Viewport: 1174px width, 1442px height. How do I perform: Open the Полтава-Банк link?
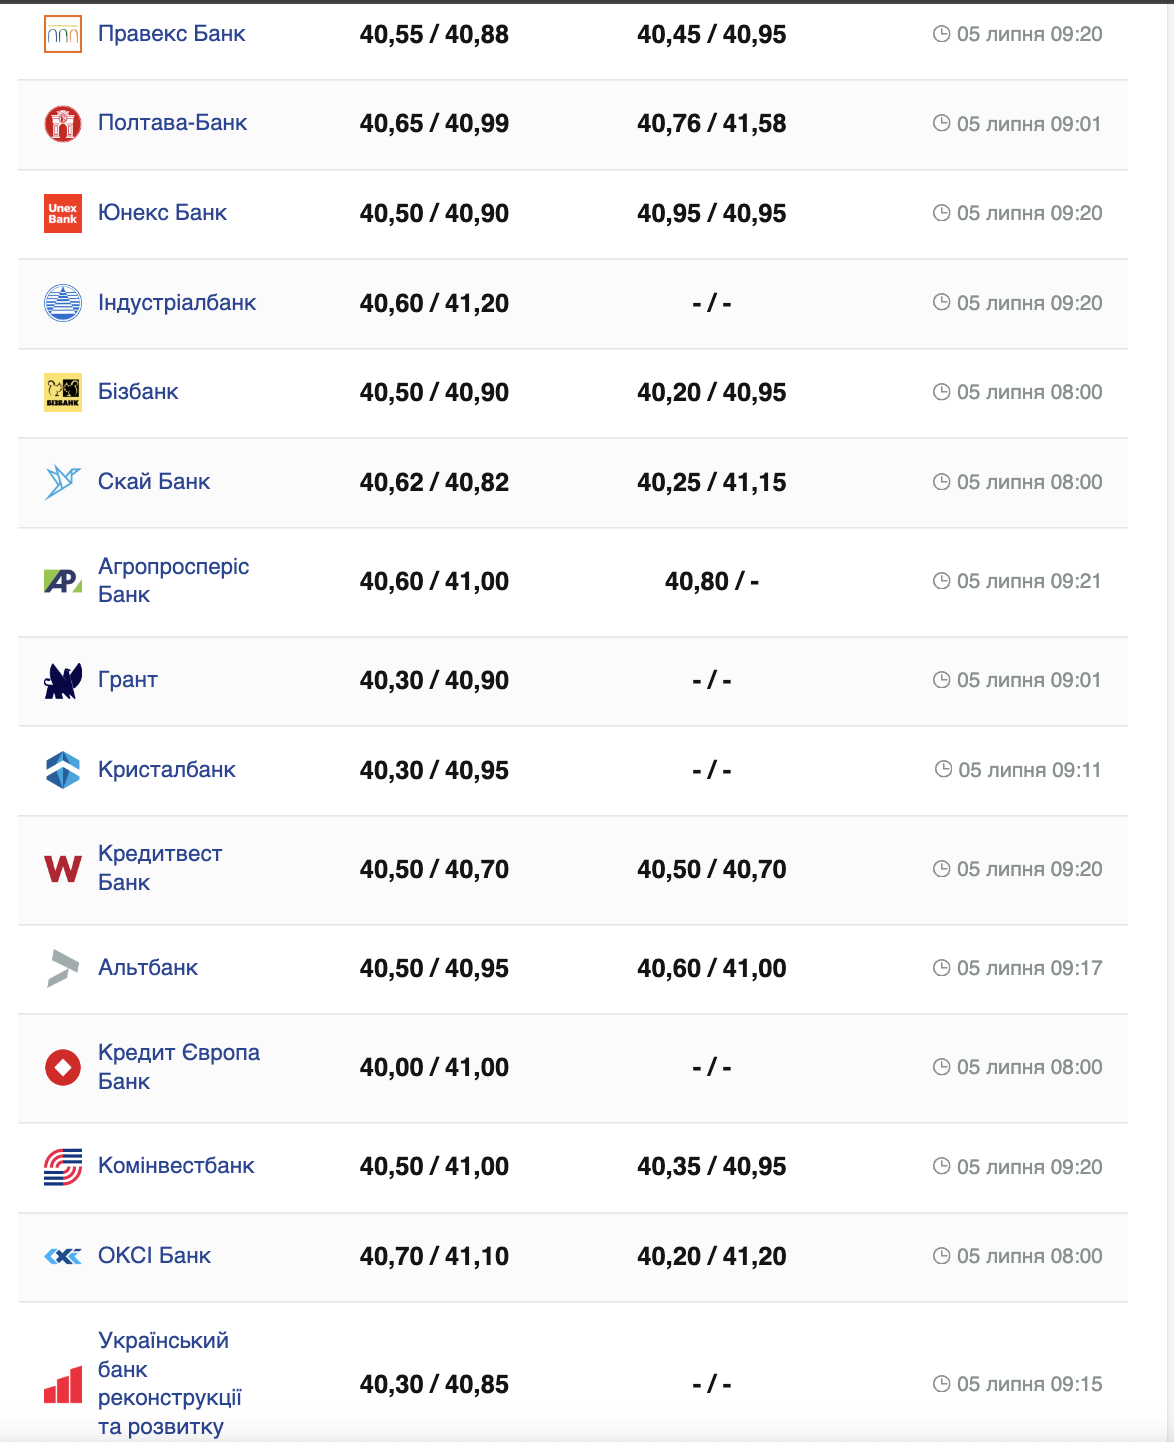[172, 123]
